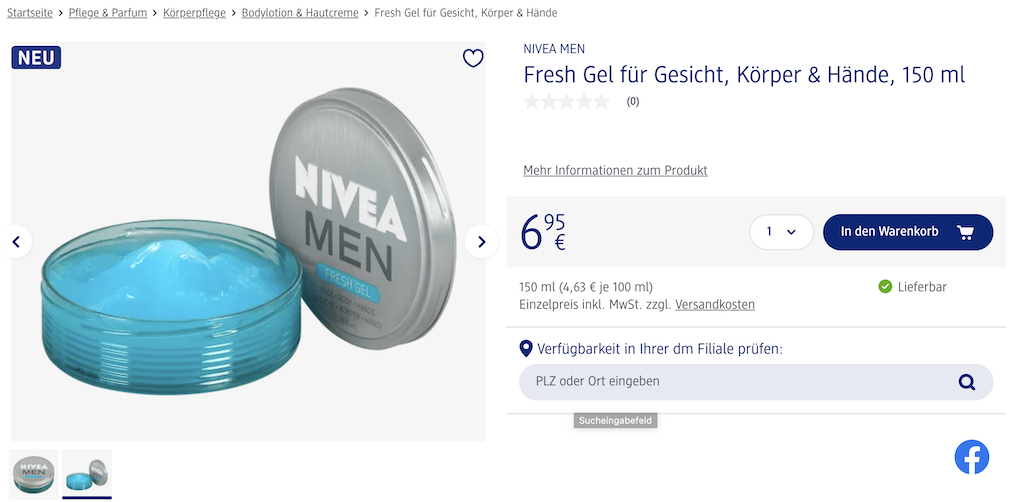Click the star rating row
Image resolution: width=1024 pixels, height=502 pixels.
coord(566,101)
